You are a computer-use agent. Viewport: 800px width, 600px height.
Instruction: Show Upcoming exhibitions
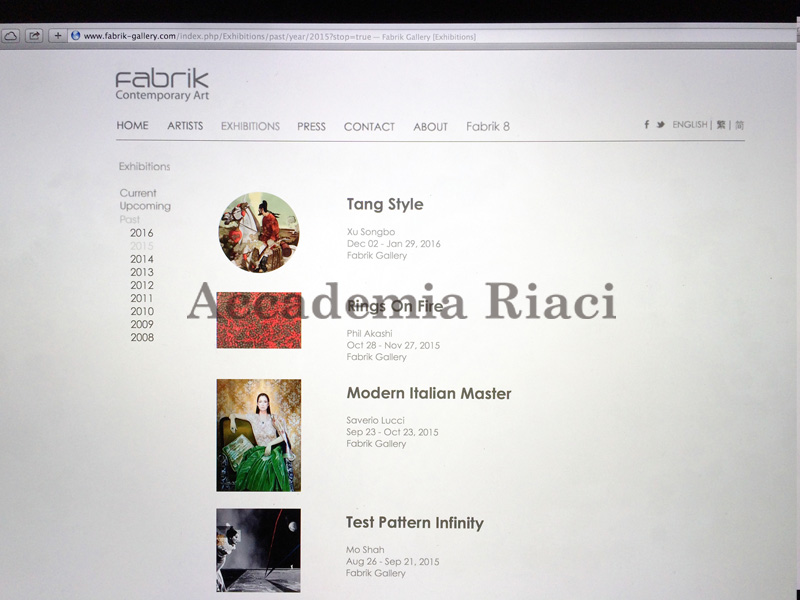click(145, 206)
